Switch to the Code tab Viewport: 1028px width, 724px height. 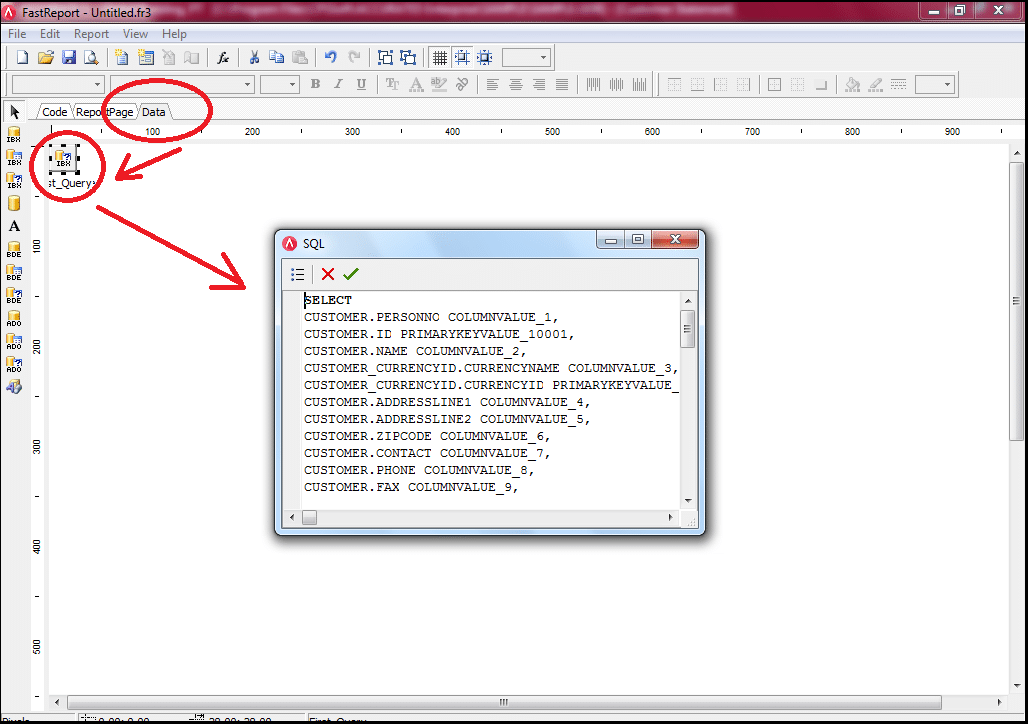[x=54, y=112]
